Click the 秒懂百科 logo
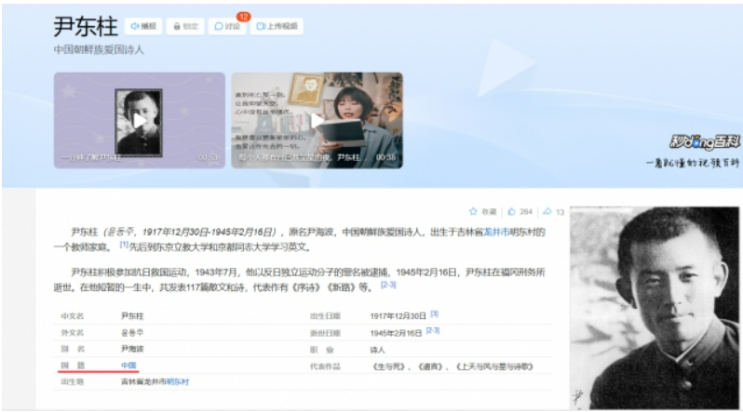Viewport: 743px width, 412px height. [x=705, y=141]
